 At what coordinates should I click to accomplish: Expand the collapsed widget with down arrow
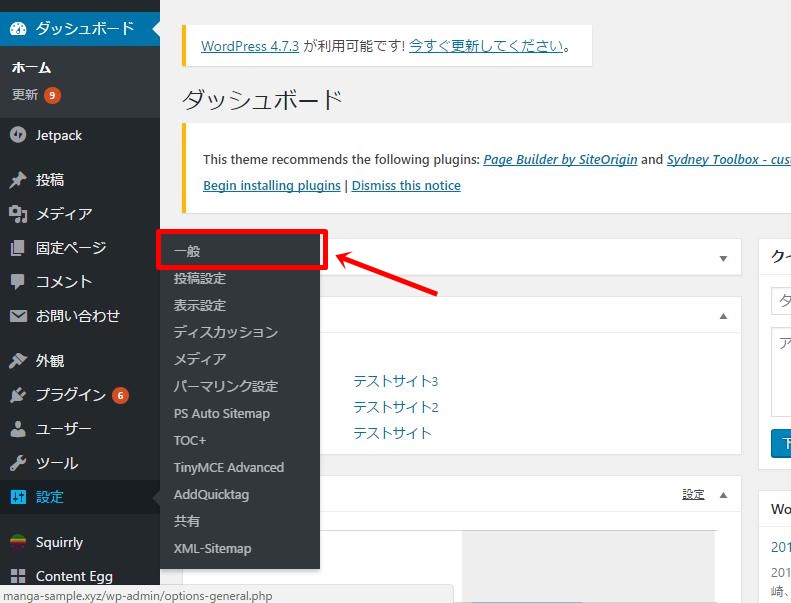723,259
